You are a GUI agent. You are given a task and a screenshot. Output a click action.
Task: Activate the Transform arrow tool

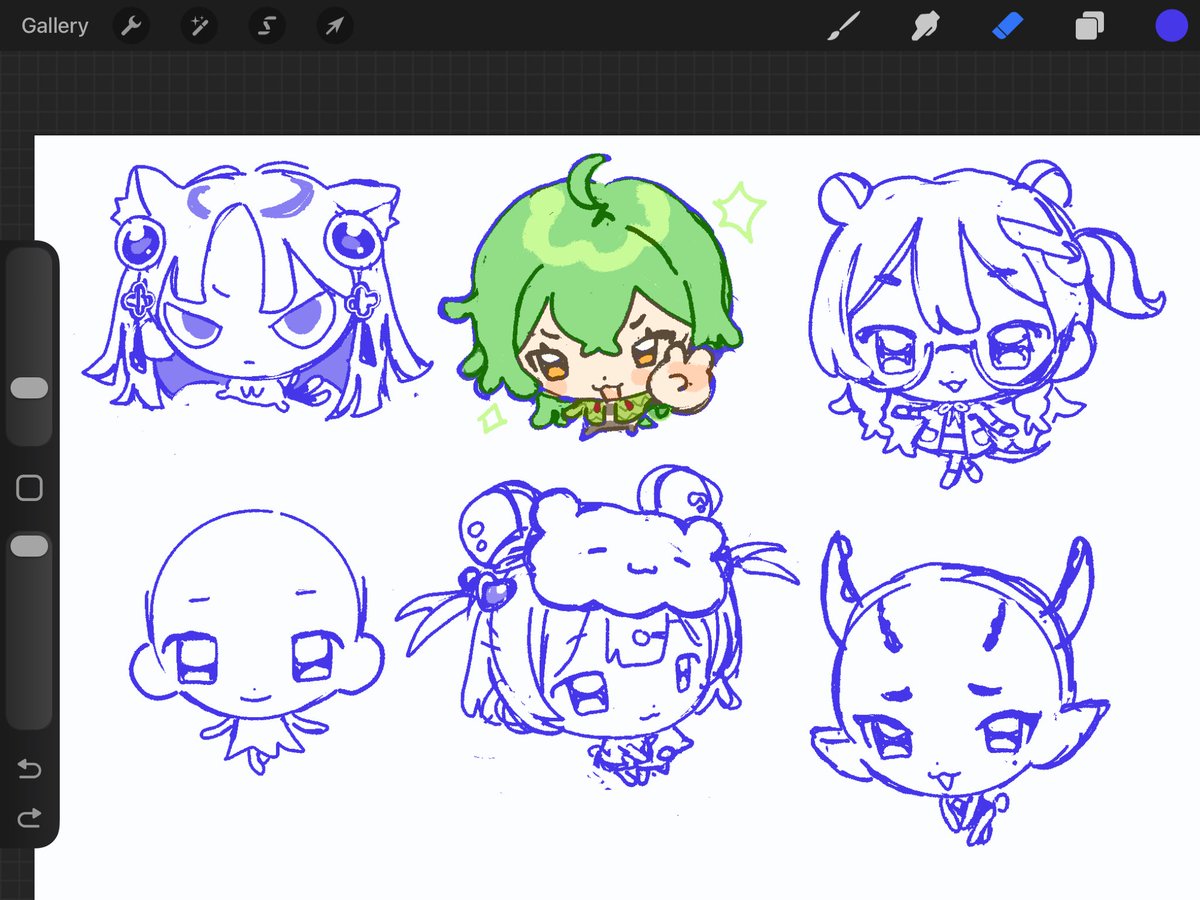tap(334, 26)
